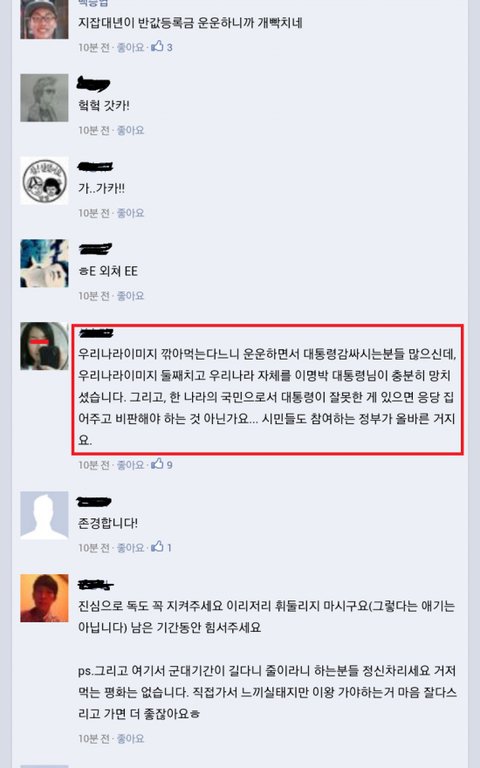
Task: Click thumbs-up icon with 3 likes
Action: coord(157,47)
